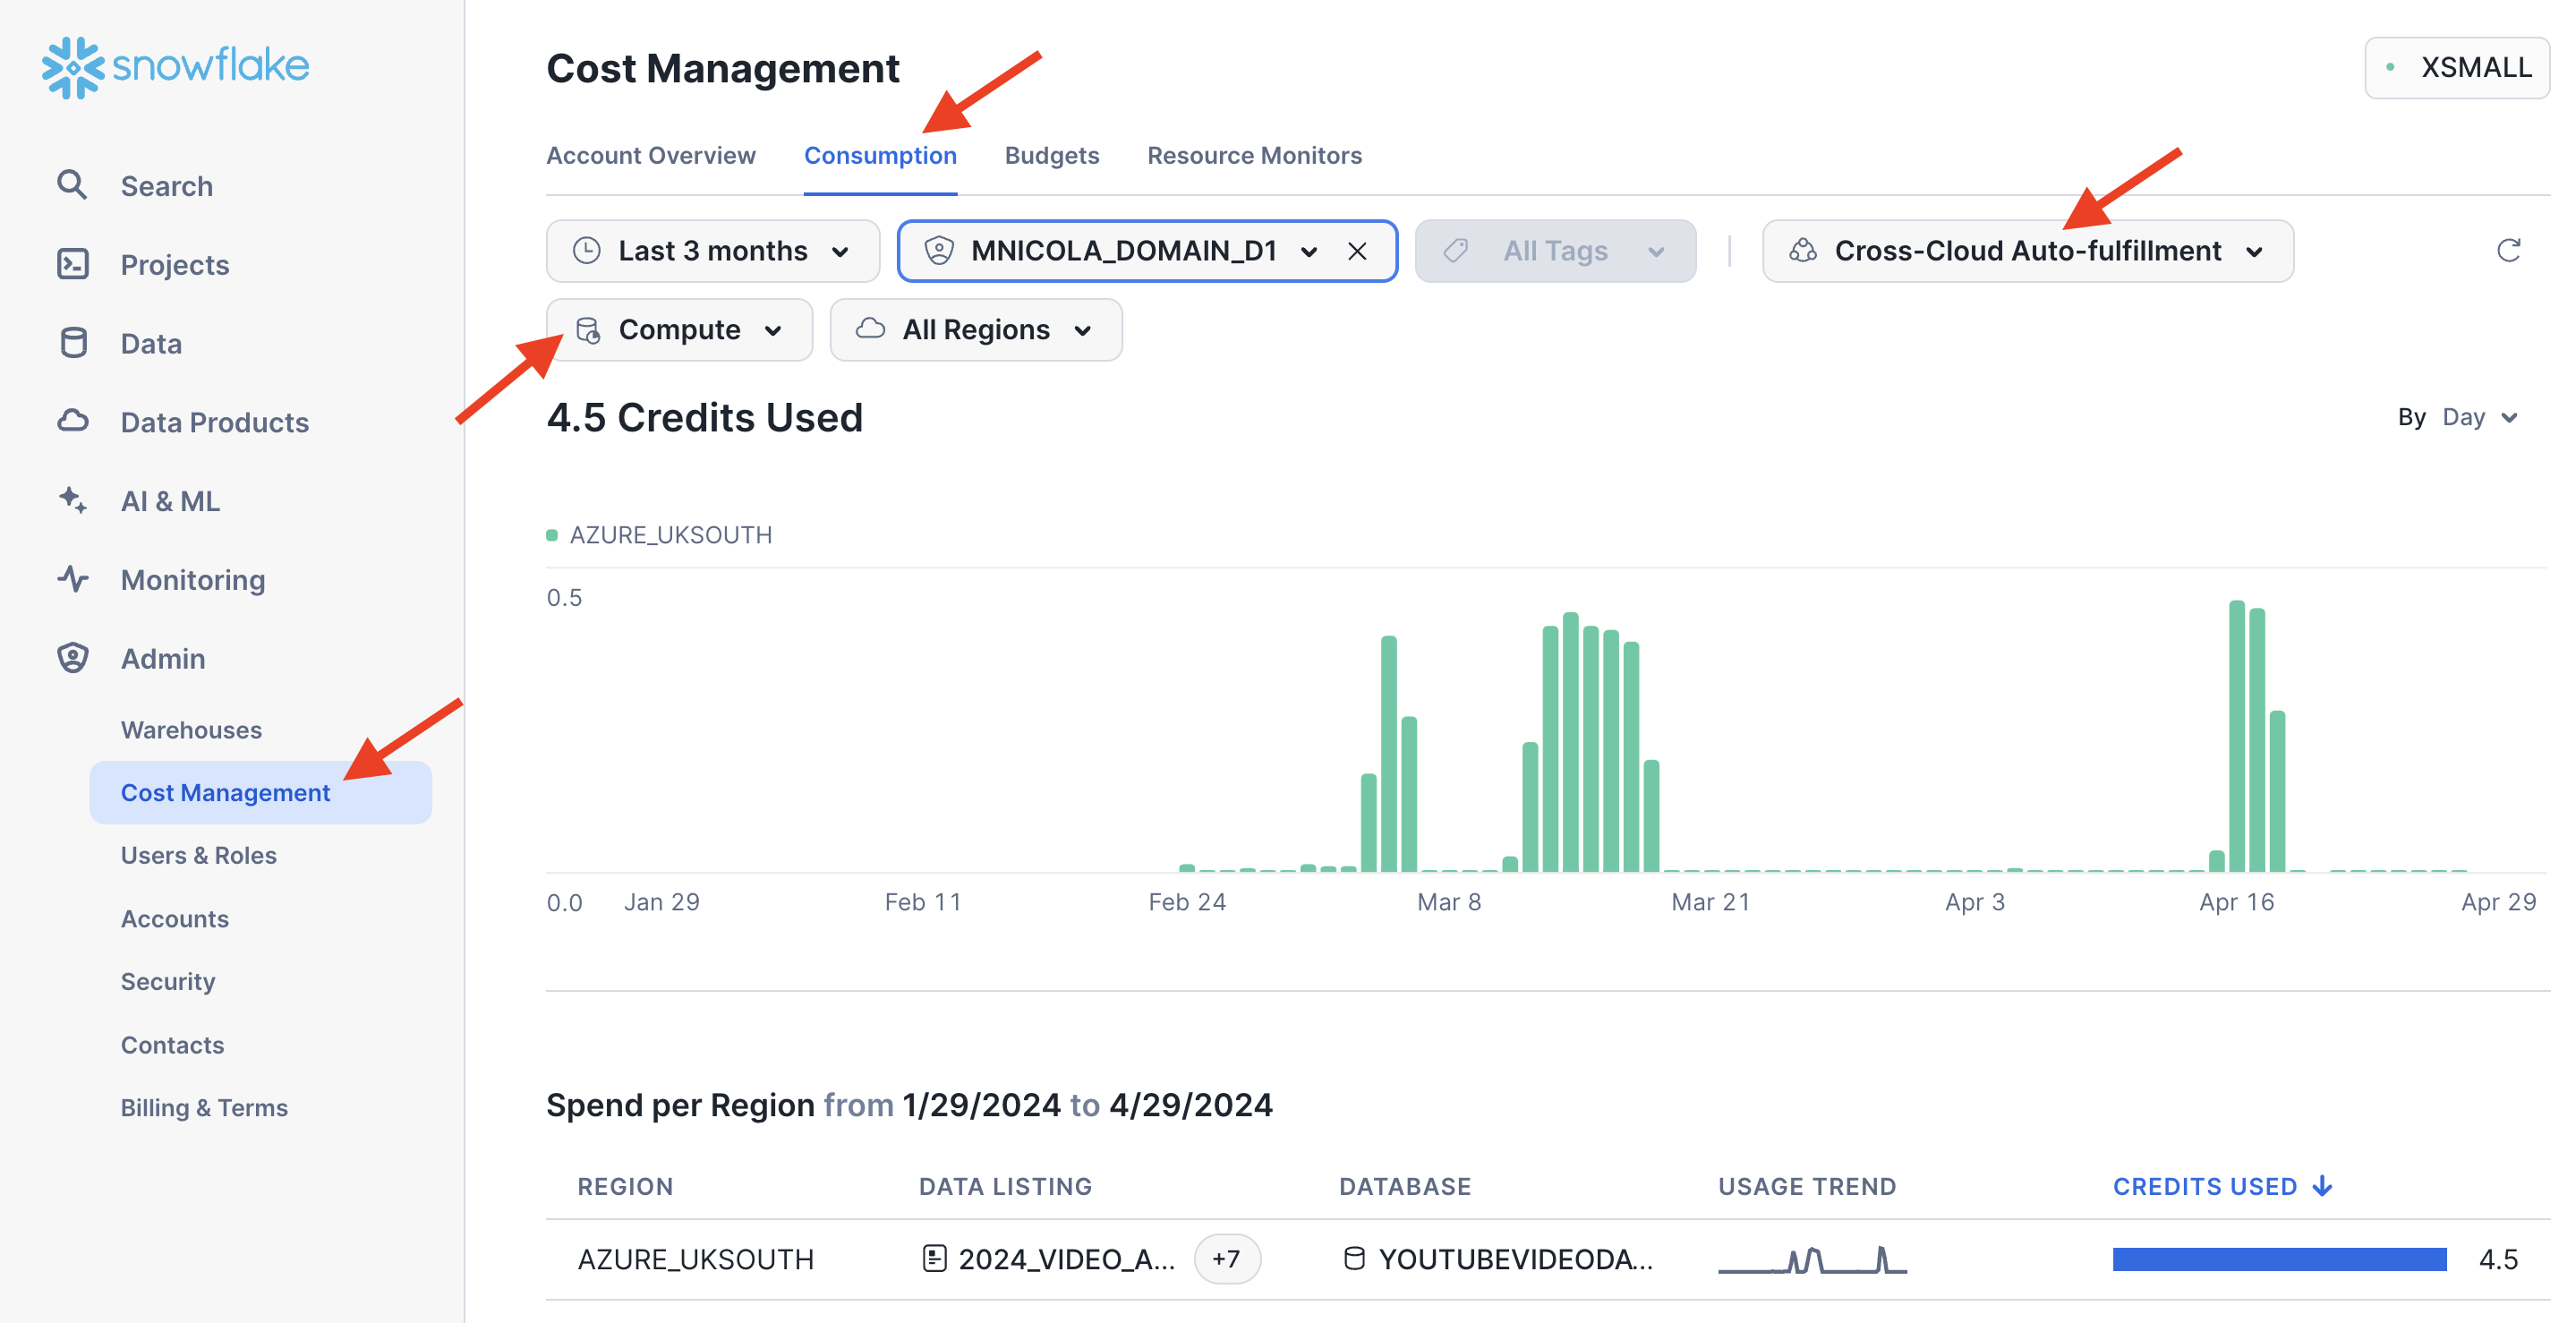Click the Data database icon in sidebar

coord(72,343)
